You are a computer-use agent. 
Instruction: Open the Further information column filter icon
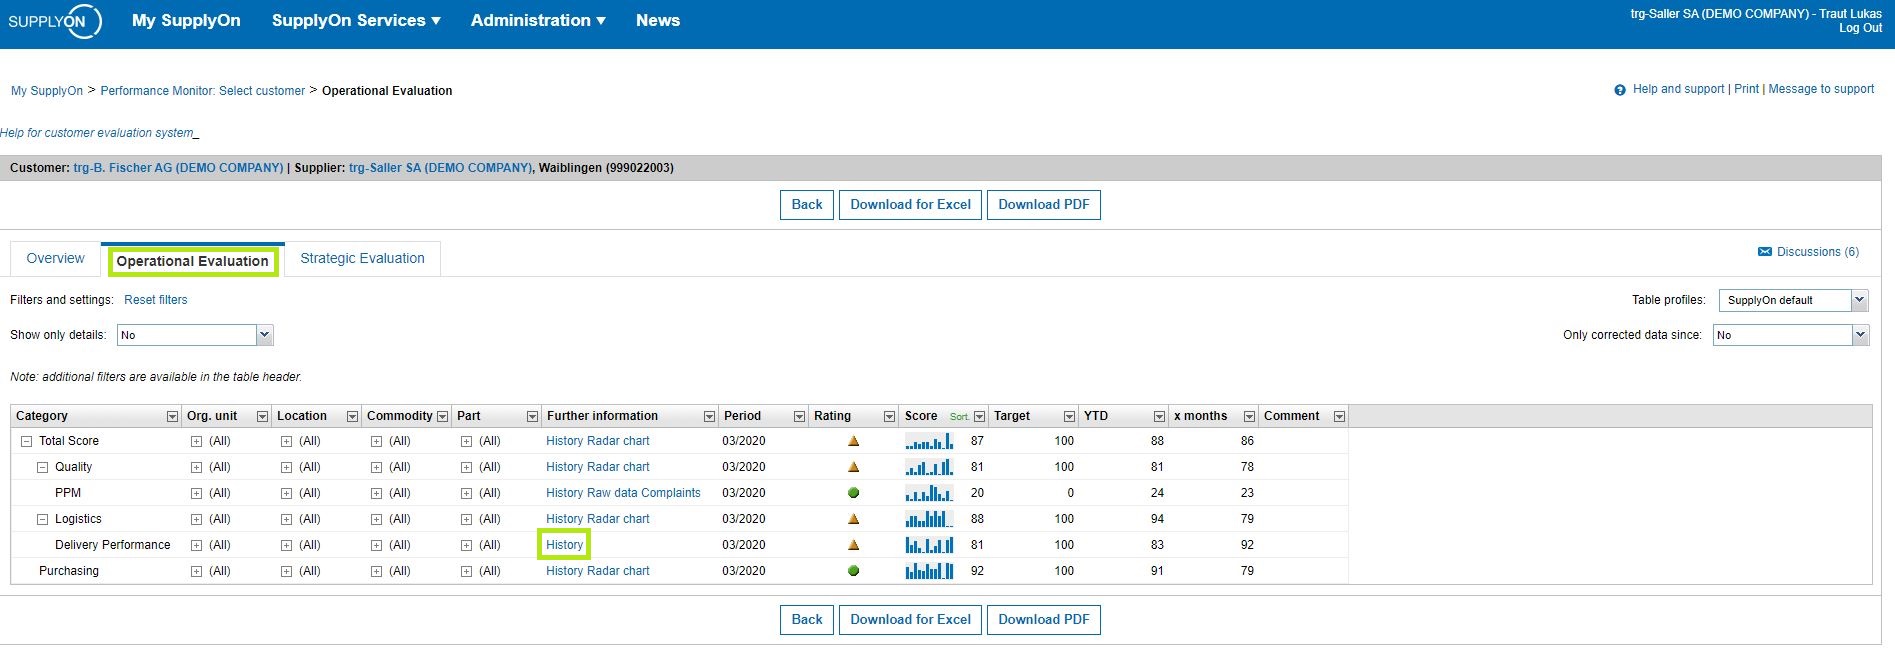pos(709,417)
